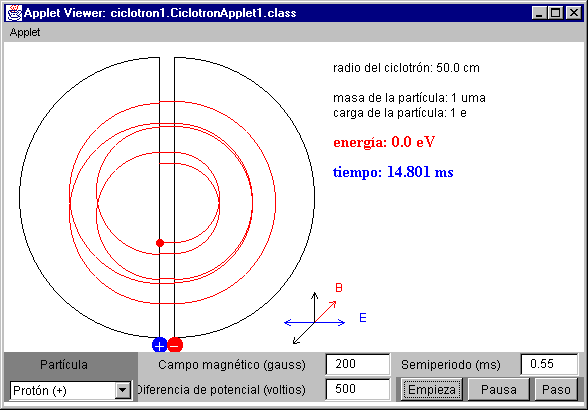
Task: Click the Campo magnético input field showing 200
Action: [358, 364]
